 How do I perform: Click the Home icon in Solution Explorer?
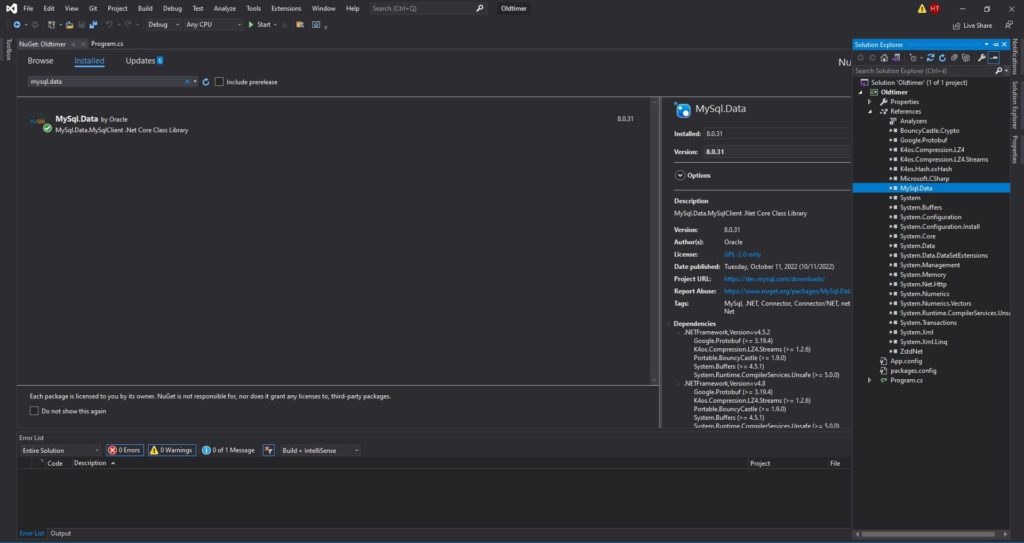coord(884,58)
